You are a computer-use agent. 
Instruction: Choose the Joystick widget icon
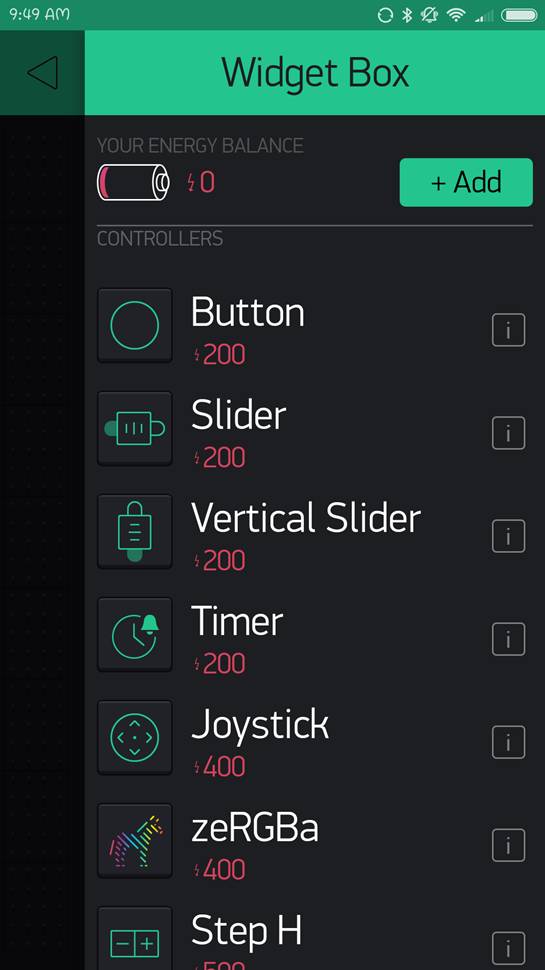pyautogui.click(x=135, y=737)
